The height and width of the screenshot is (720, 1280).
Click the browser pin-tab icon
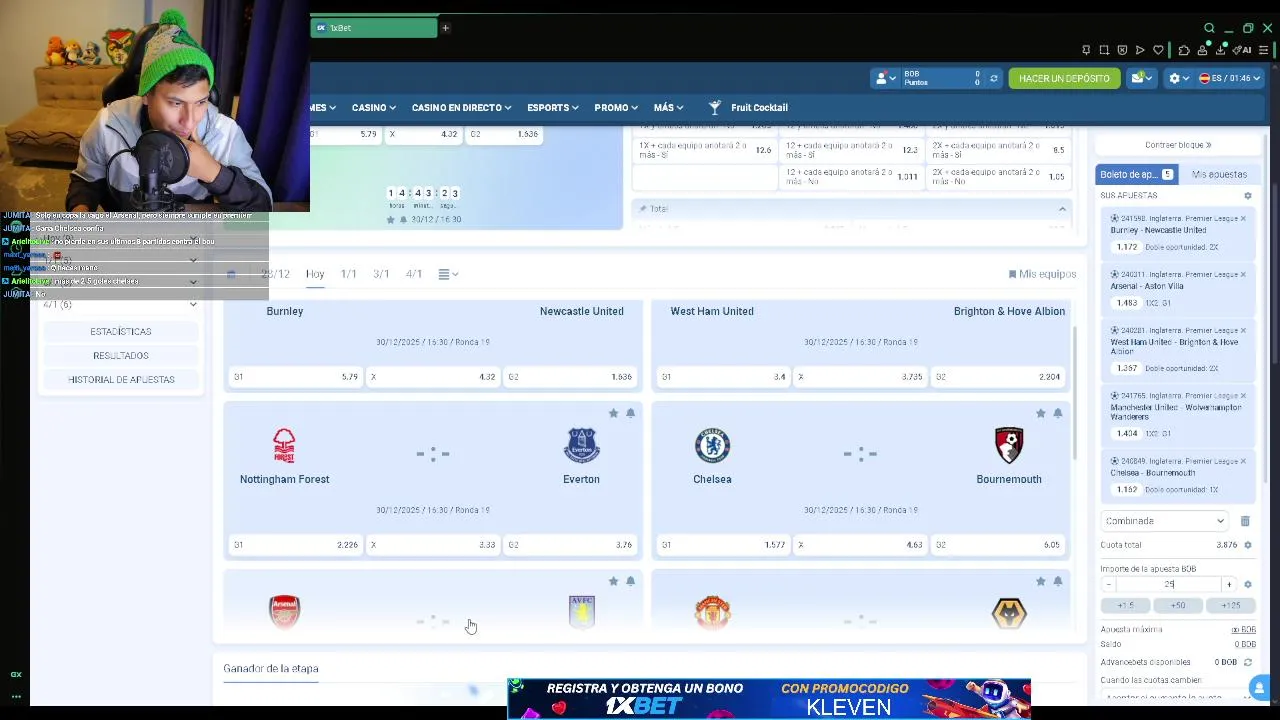click(1086, 50)
